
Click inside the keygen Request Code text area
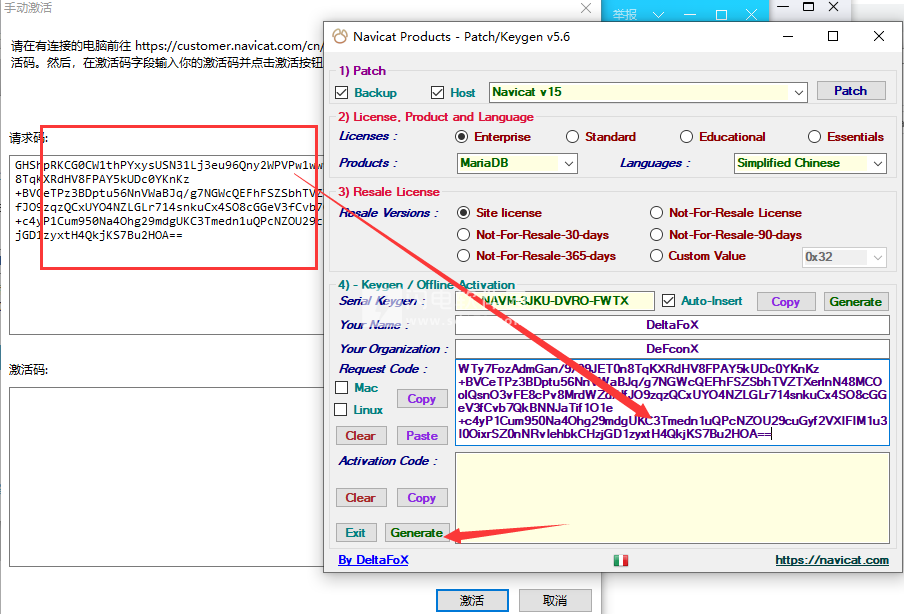point(672,402)
